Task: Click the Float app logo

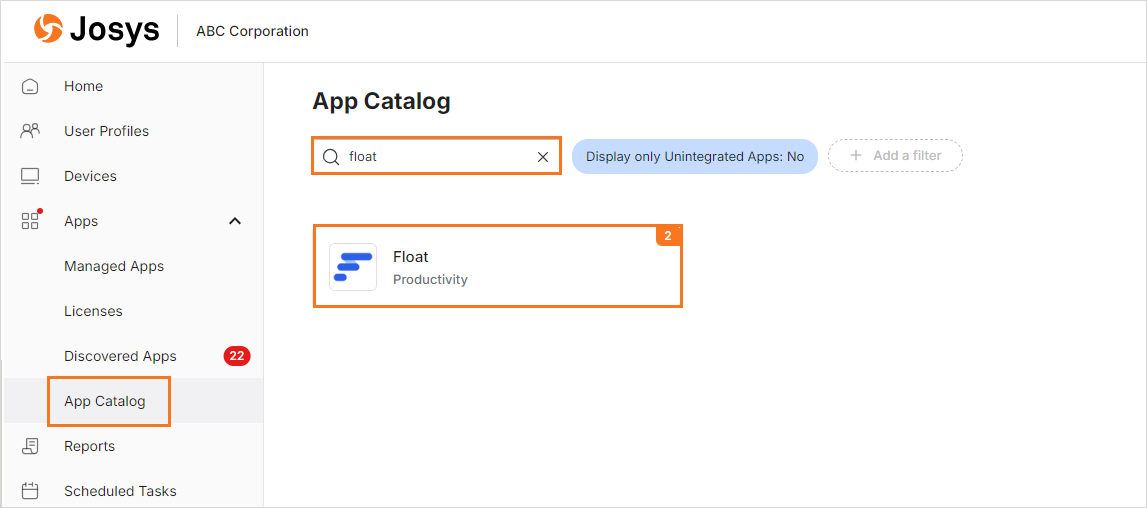Action: [x=353, y=267]
